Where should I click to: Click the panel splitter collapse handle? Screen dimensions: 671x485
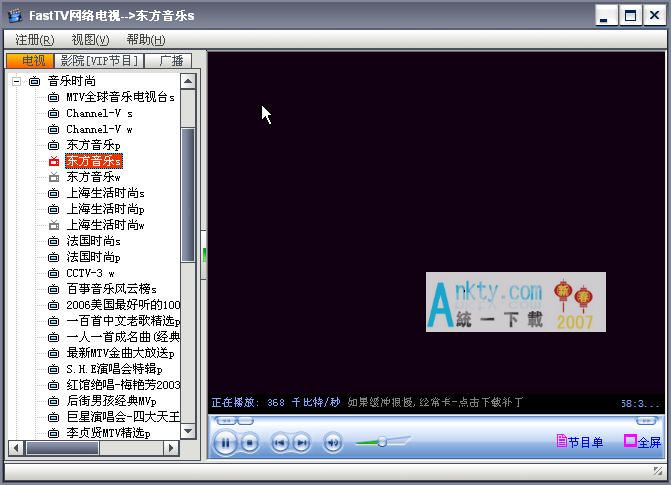click(x=204, y=255)
